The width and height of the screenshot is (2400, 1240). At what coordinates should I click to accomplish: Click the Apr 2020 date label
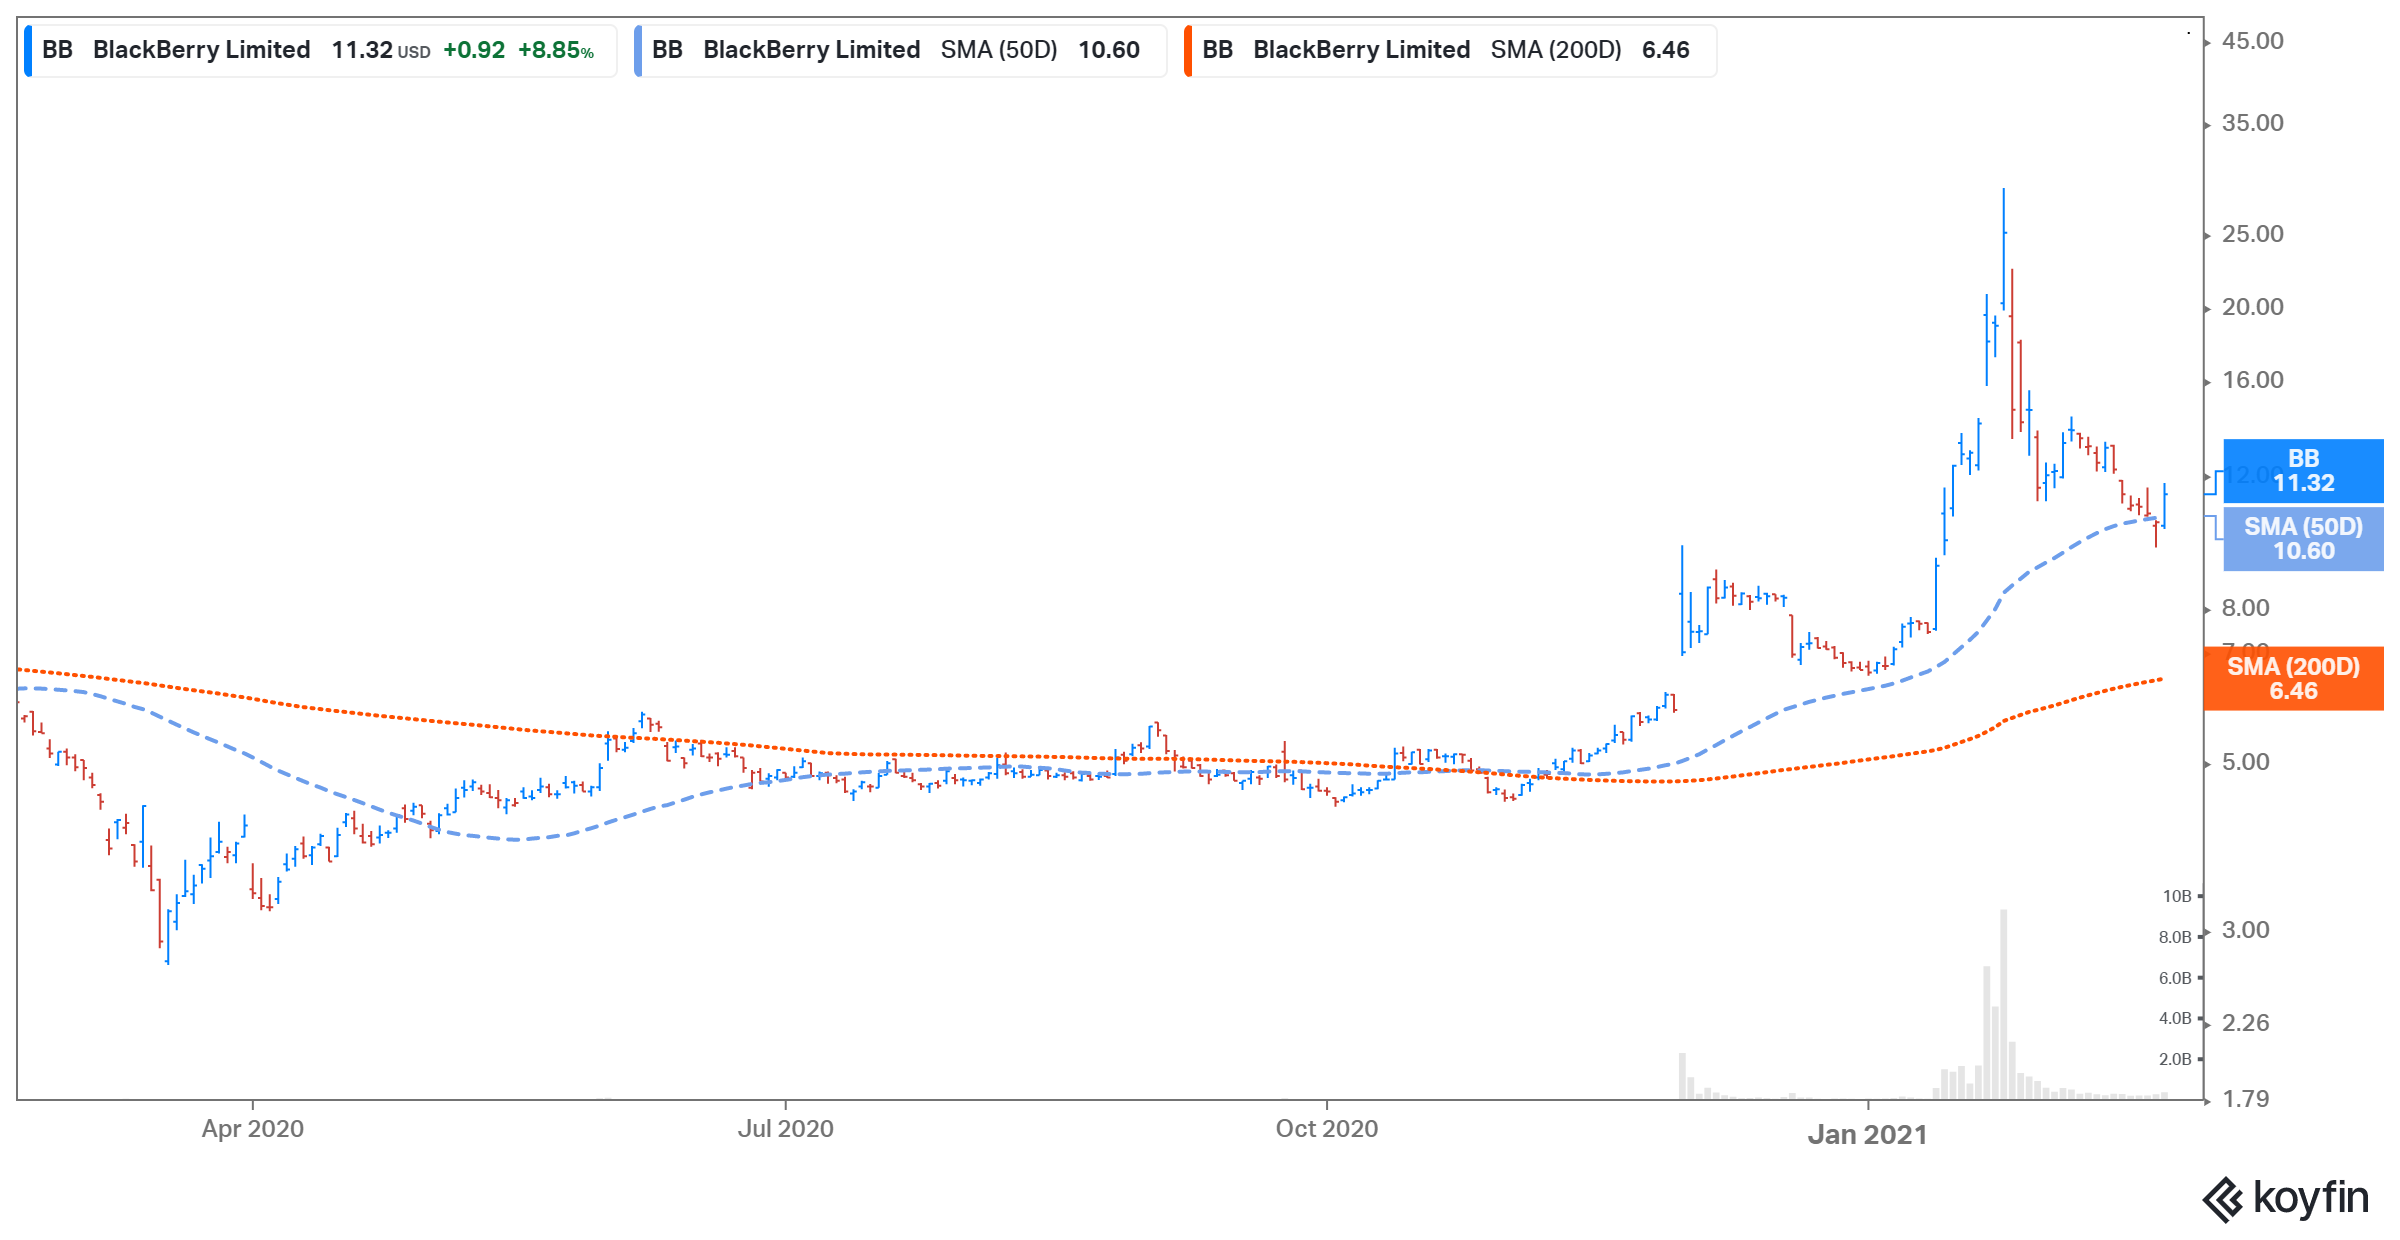click(x=252, y=1129)
